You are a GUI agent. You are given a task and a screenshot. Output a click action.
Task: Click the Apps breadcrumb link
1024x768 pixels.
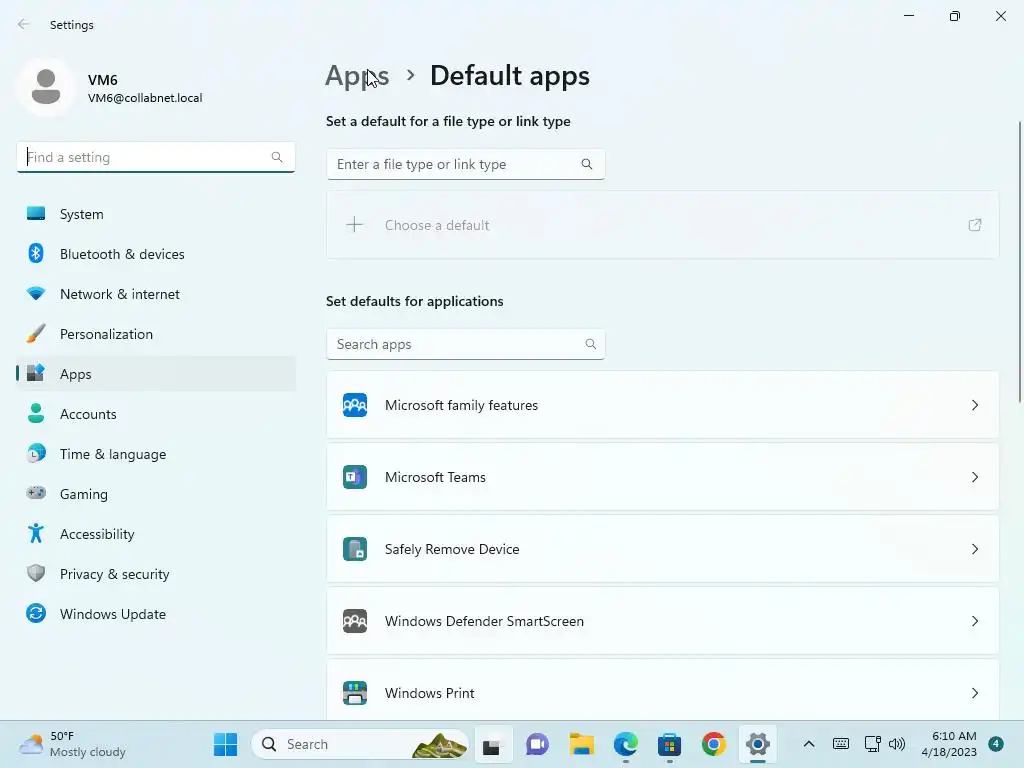pos(357,76)
